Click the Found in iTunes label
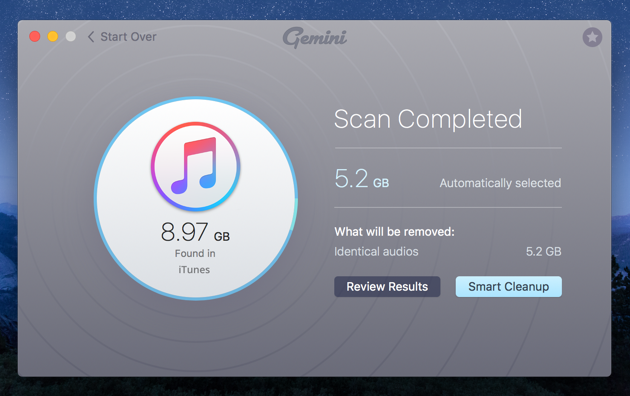The image size is (630, 396). coord(195,261)
